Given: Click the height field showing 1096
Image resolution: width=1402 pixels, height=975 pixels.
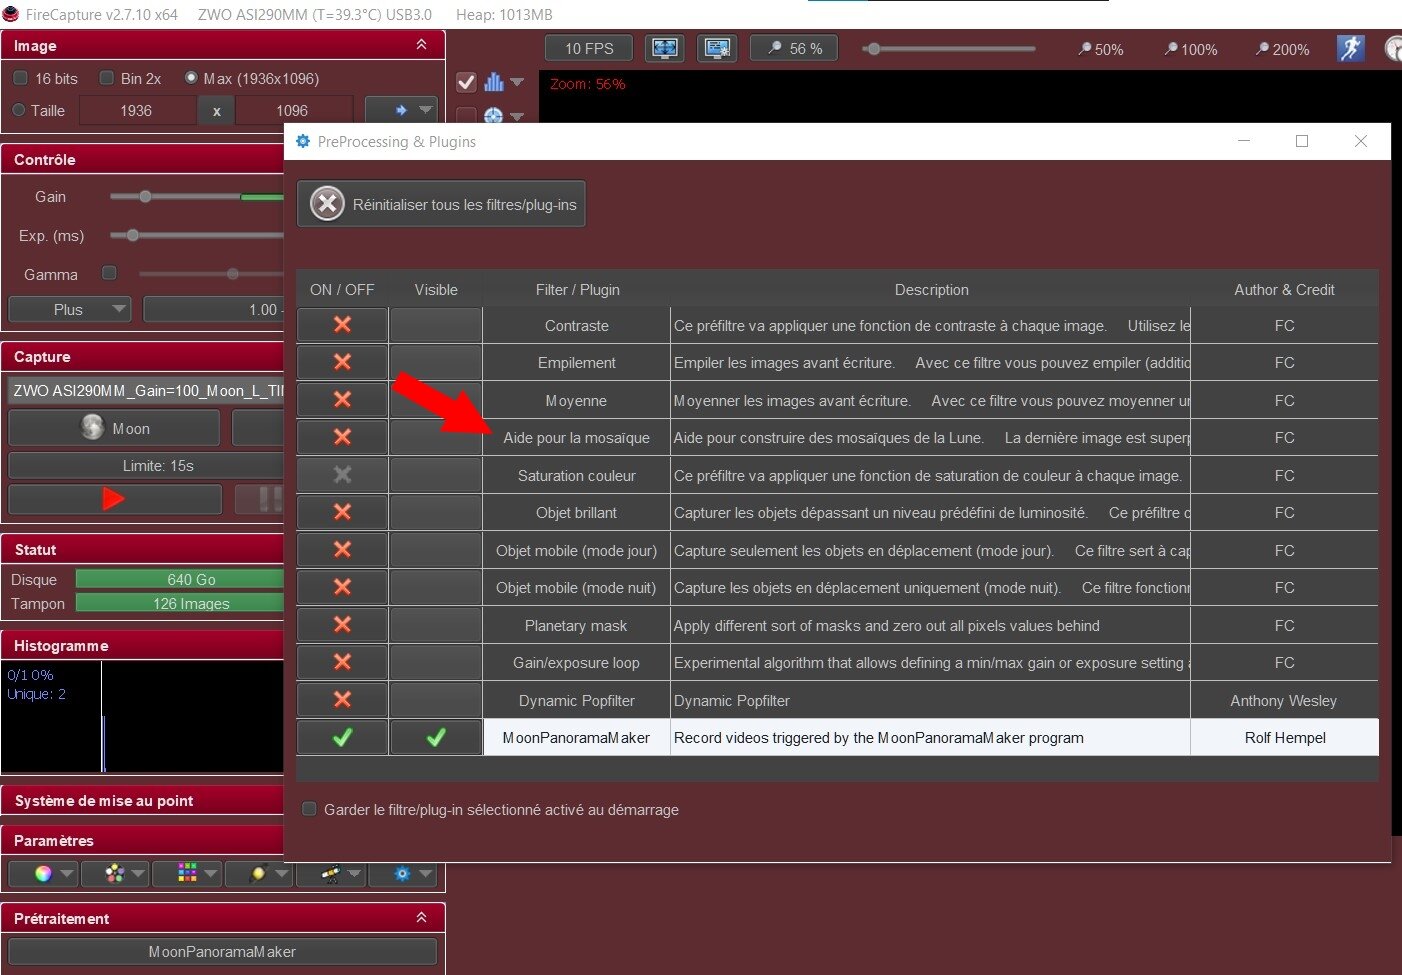Looking at the screenshot, I should [293, 110].
